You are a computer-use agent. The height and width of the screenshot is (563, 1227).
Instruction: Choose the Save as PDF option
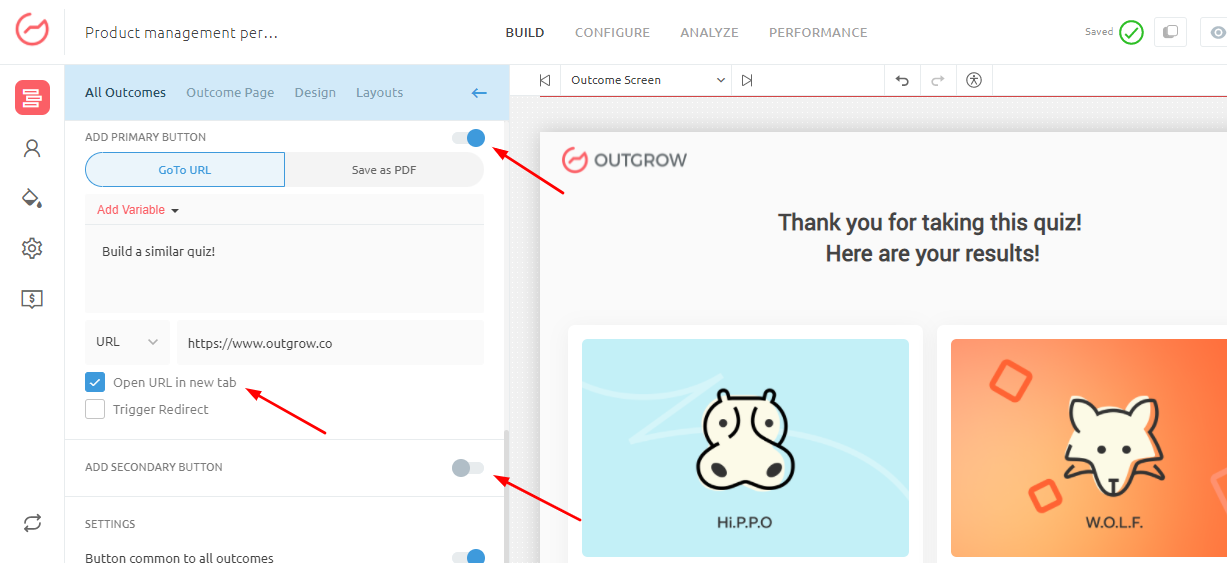coord(384,170)
